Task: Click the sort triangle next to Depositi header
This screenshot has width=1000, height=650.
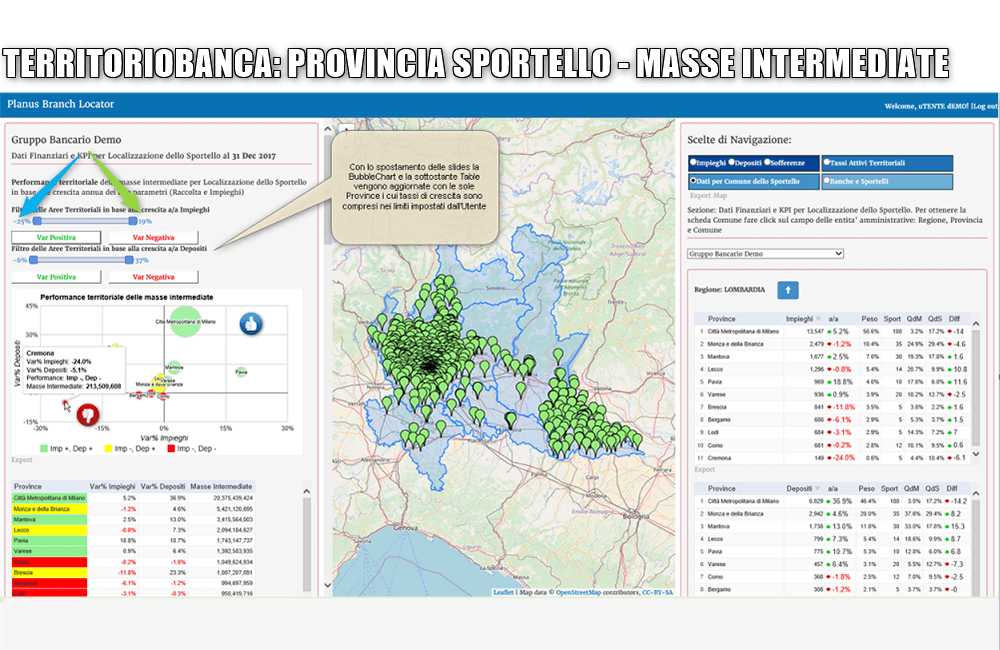Action: [818, 489]
